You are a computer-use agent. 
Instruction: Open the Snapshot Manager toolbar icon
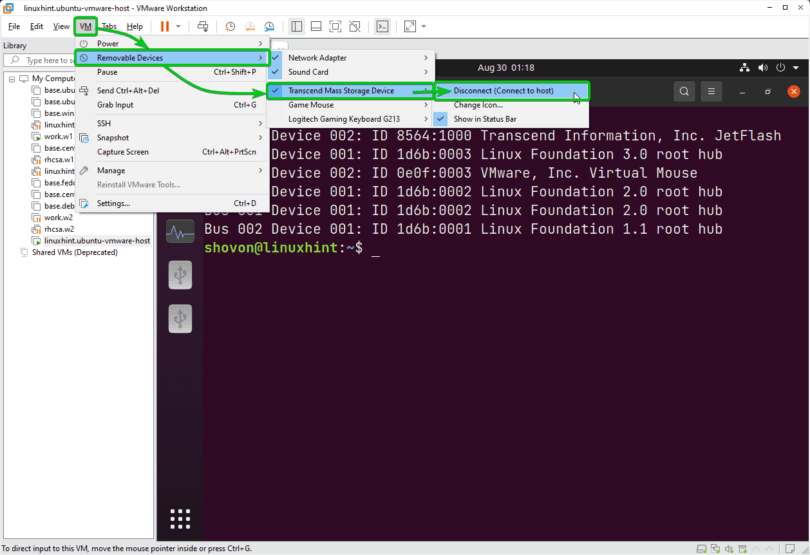click(x=269, y=26)
